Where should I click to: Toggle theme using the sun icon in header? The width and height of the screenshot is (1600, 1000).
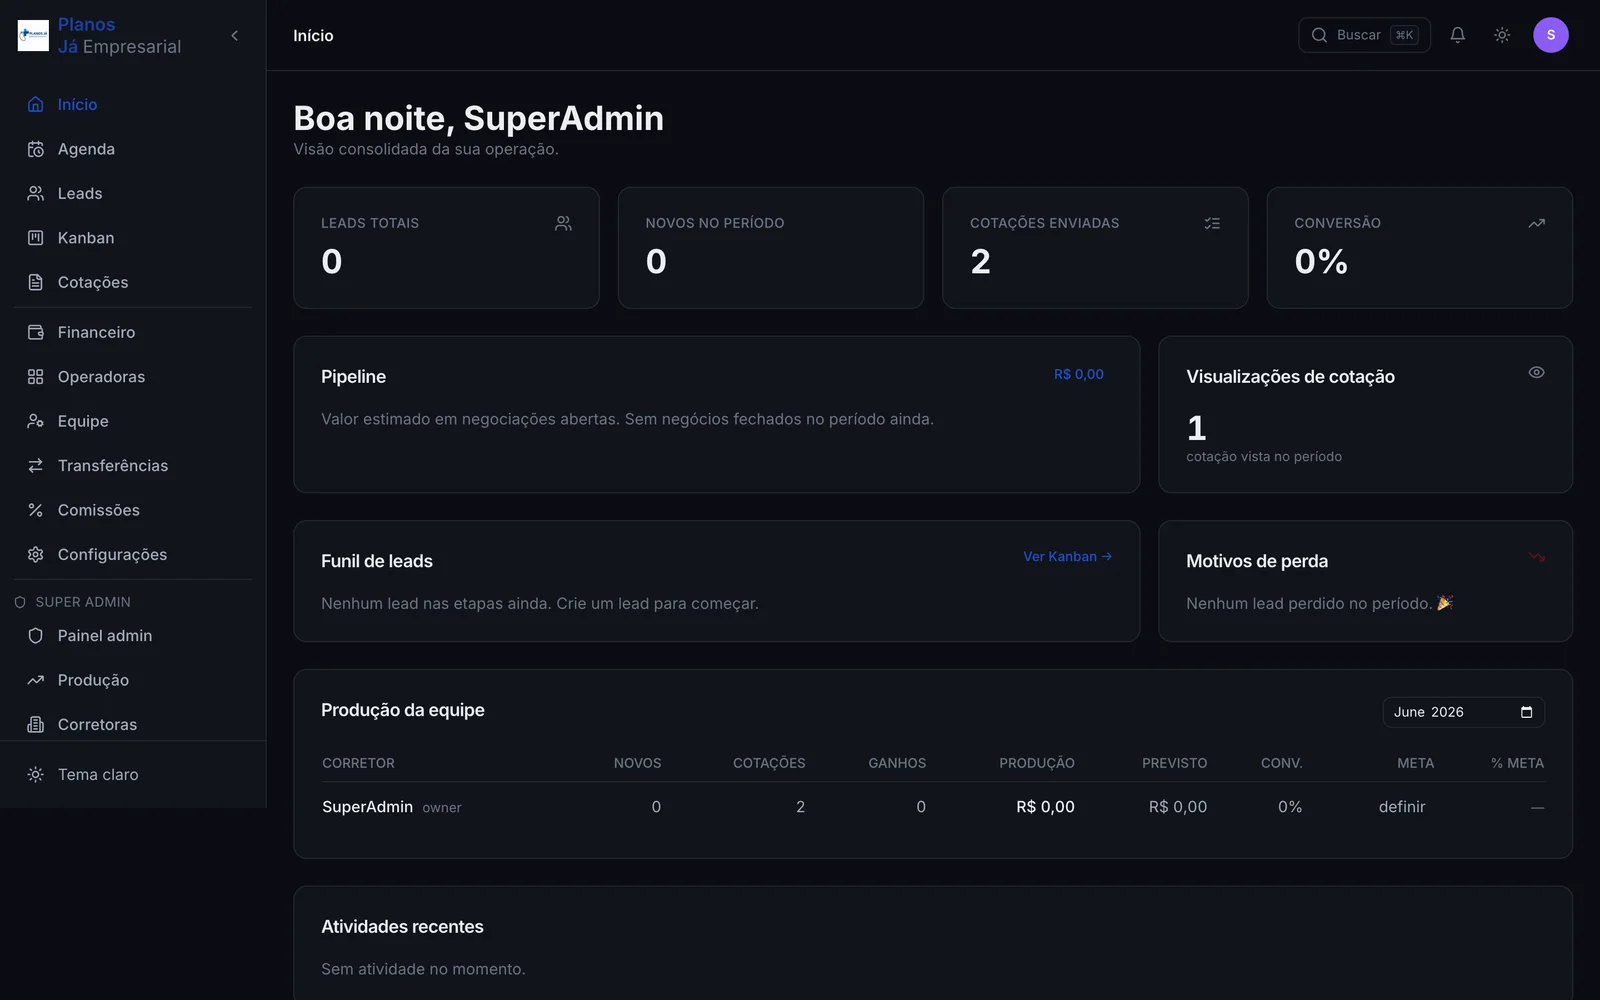(x=1502, y=35)
